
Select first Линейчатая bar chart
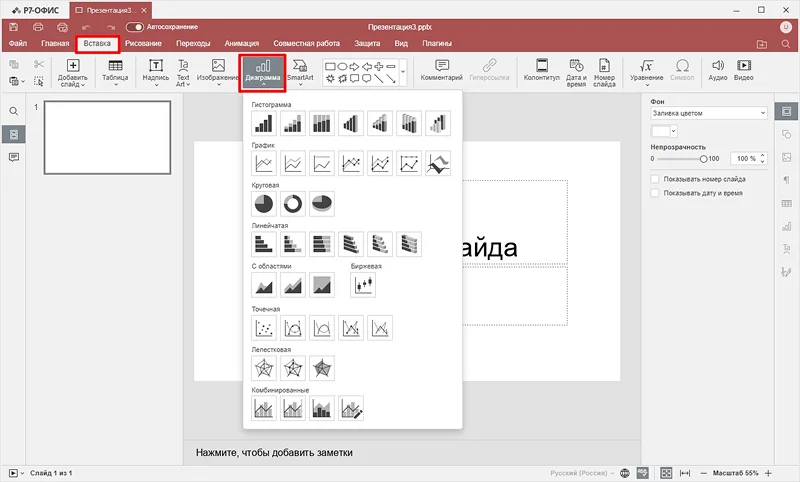pyautogui.click(x=264, y=244)
